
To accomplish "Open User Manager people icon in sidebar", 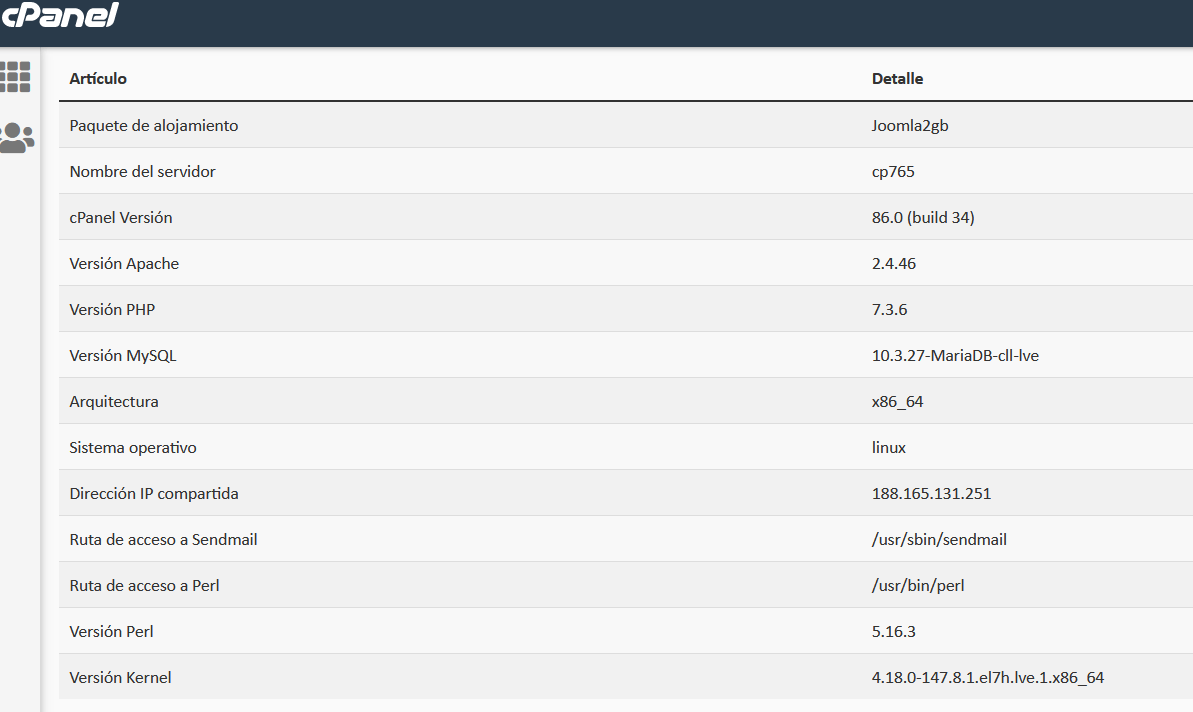I will tap(17, 138).
